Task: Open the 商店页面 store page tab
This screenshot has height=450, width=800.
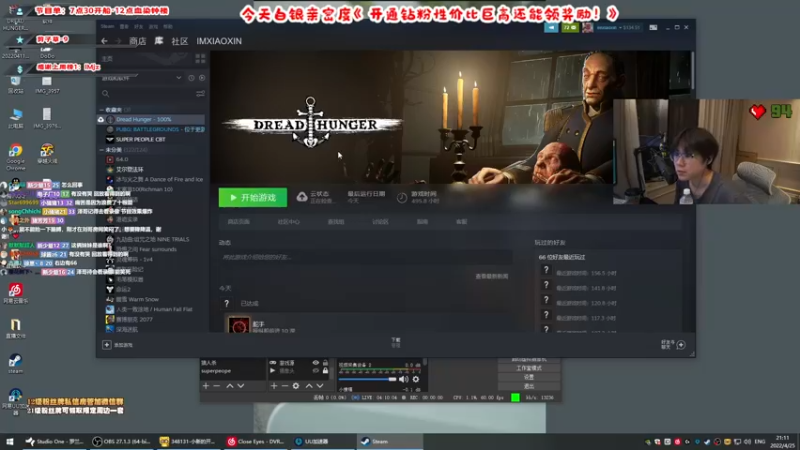Action: pos(238,222)
